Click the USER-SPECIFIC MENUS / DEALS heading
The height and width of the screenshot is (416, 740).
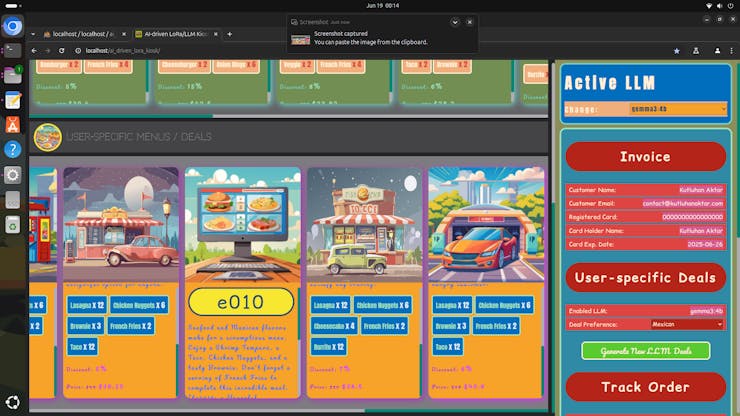[x=139, y=137]
